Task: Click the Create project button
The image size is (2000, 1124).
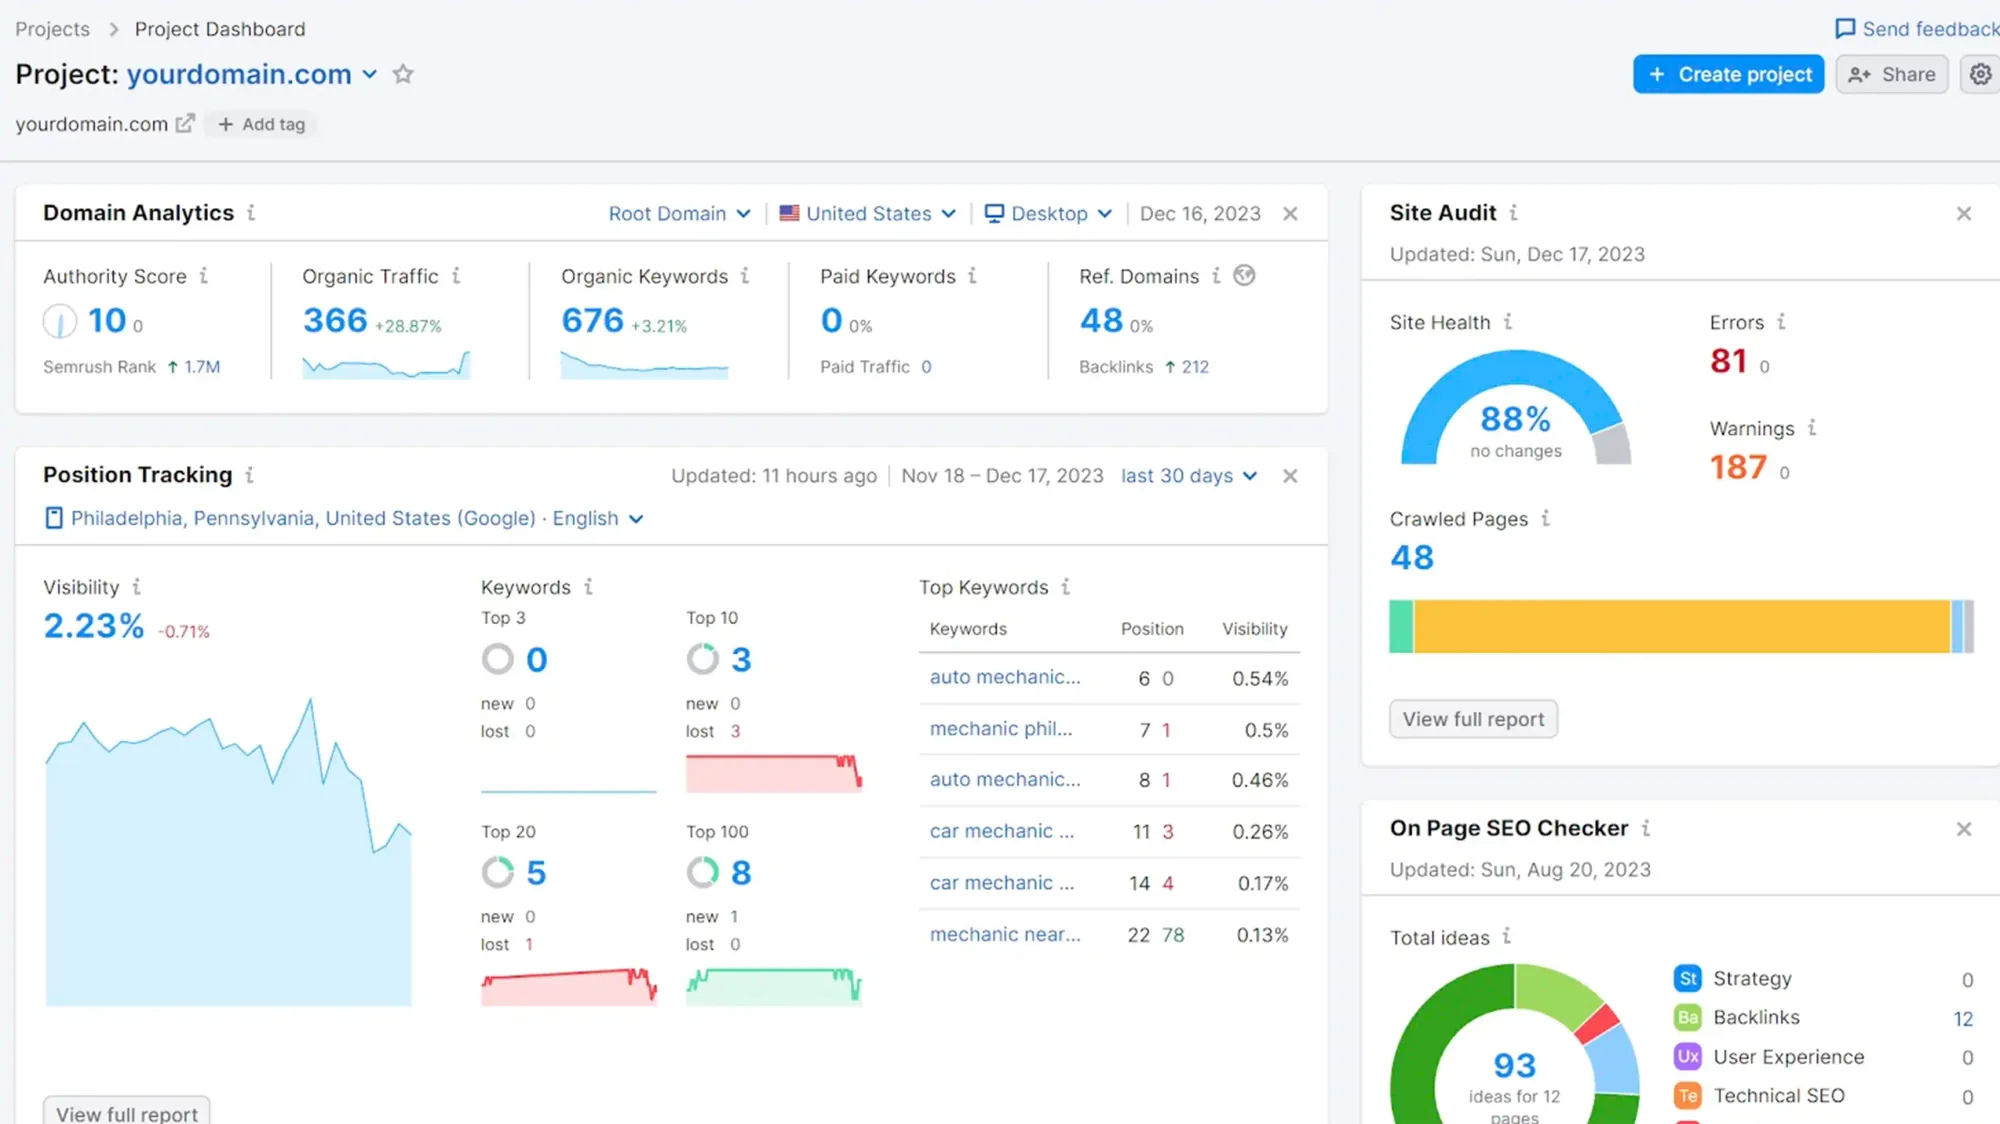Action: [1728, 74]
